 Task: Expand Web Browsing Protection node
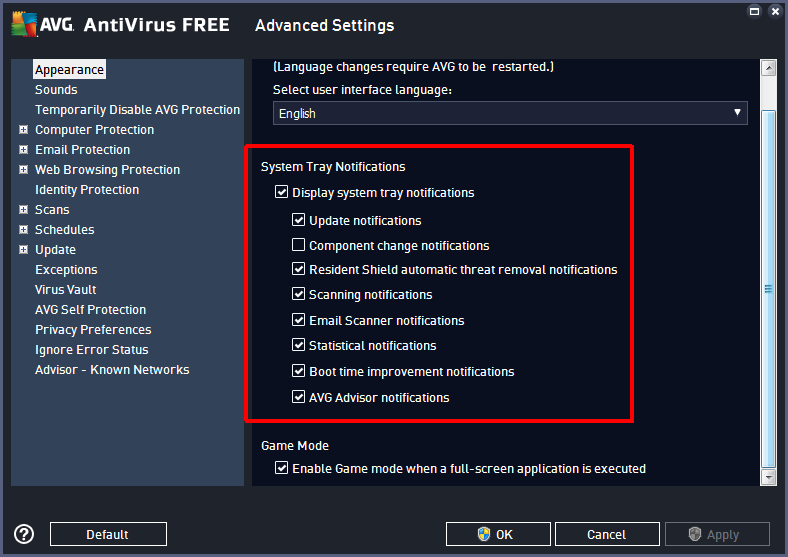23,169
